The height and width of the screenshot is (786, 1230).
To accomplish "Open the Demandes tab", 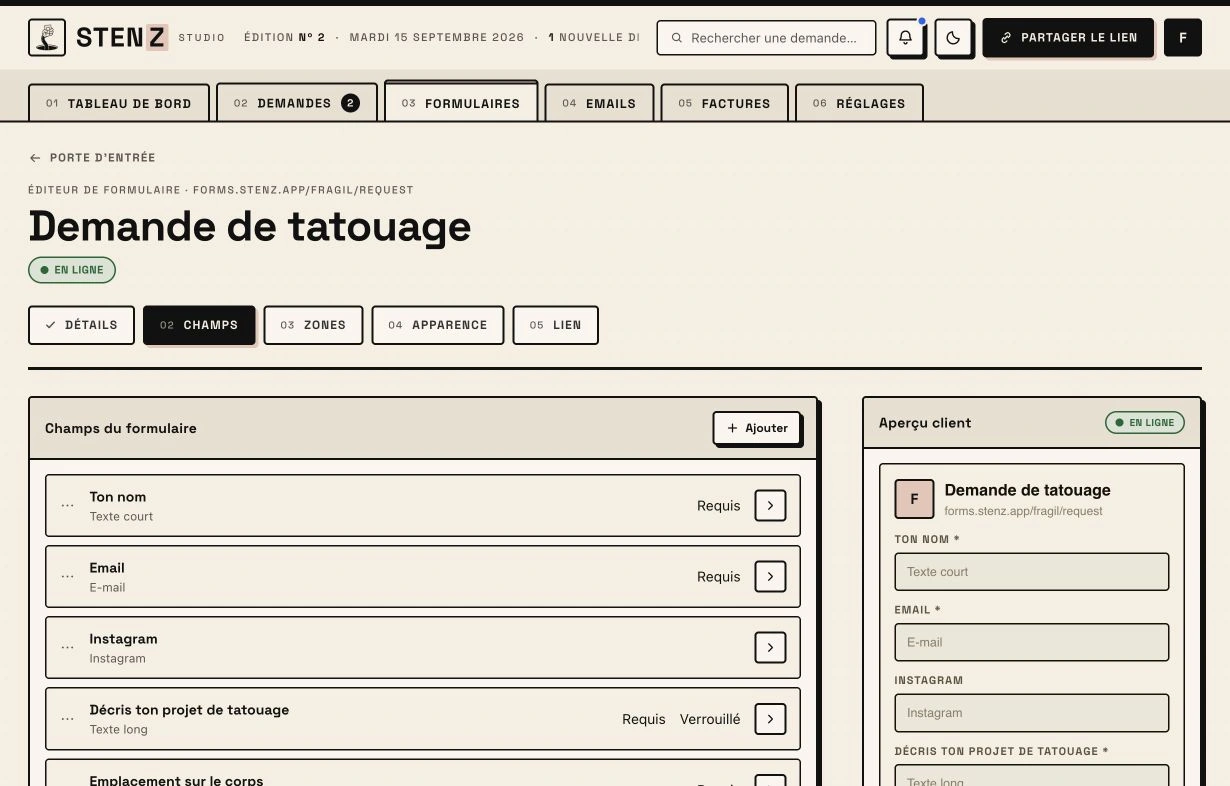I will [297, 103].
